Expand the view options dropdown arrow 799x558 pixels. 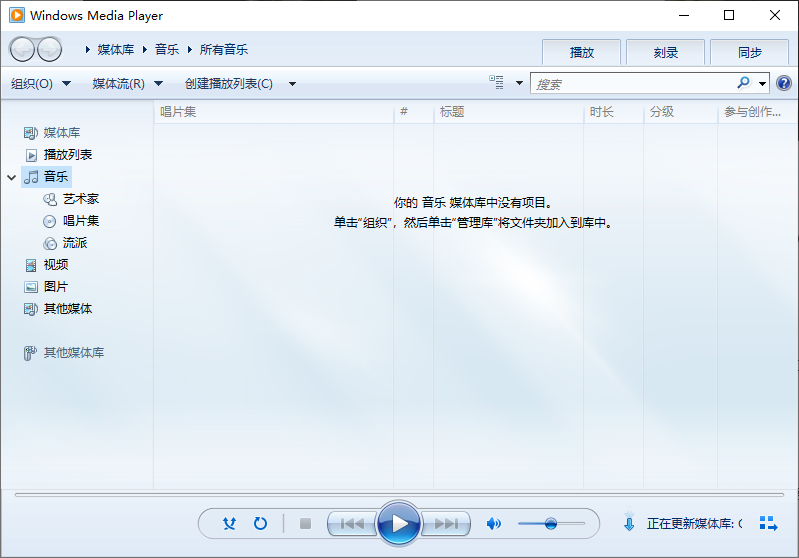[x=519, y=83]
